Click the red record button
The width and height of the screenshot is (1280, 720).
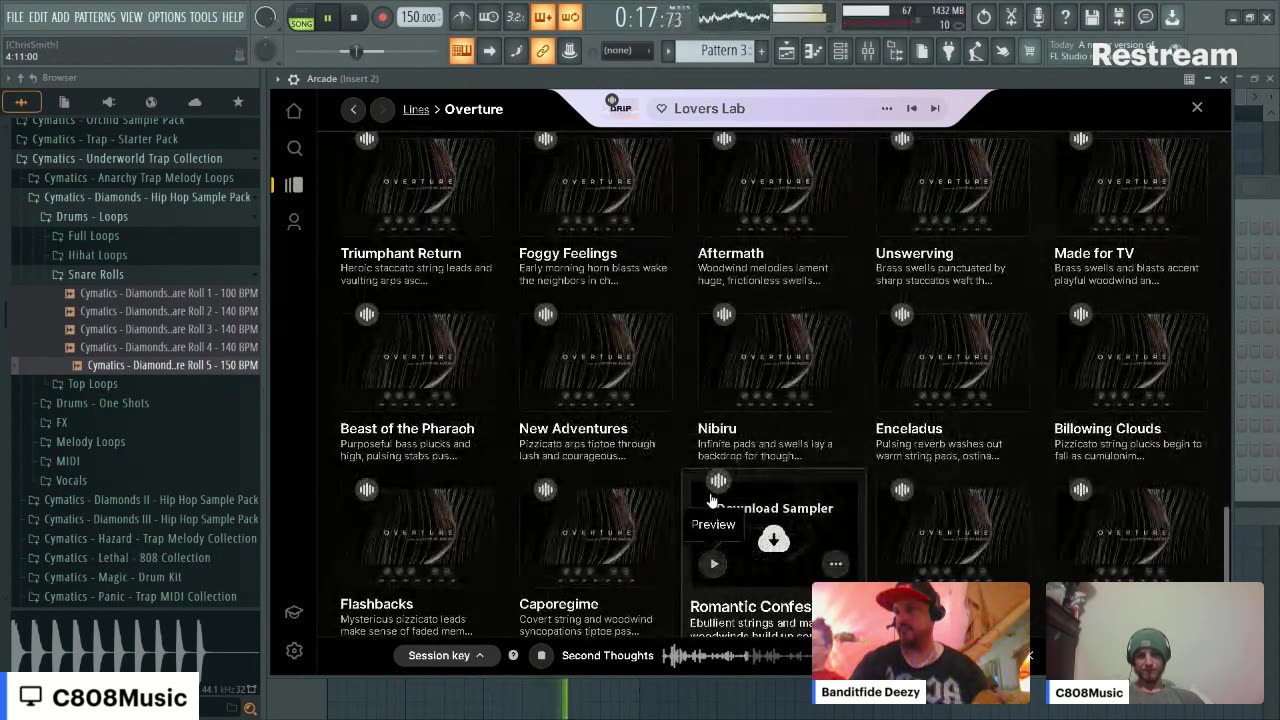pyautogui.click(x=382, y=17)
